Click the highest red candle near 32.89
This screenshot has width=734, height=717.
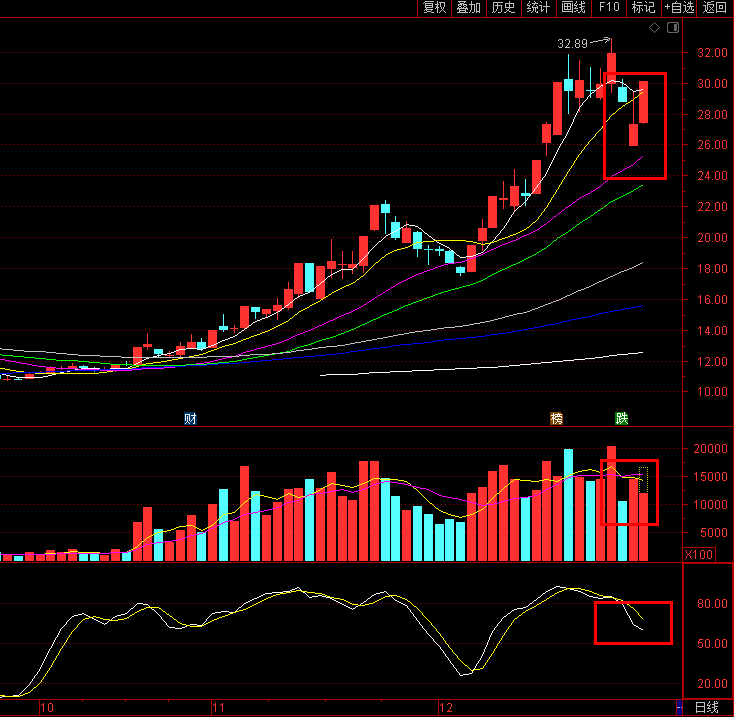[611, 68]
